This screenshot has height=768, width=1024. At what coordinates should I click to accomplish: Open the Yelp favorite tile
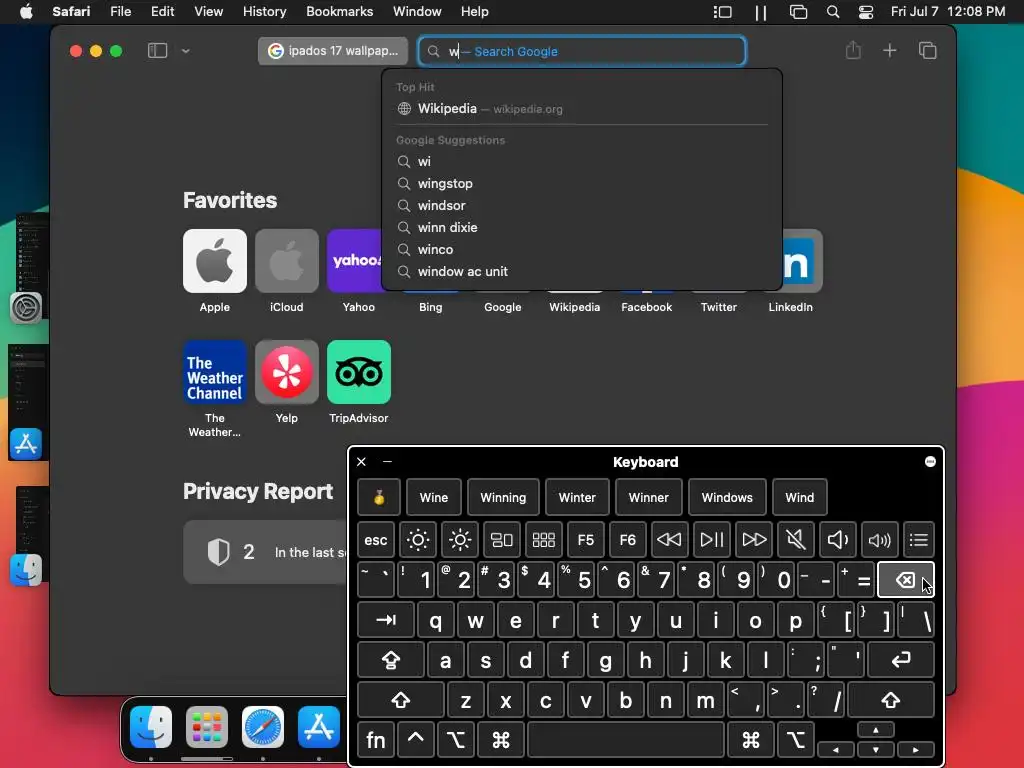tap(287, 372)
